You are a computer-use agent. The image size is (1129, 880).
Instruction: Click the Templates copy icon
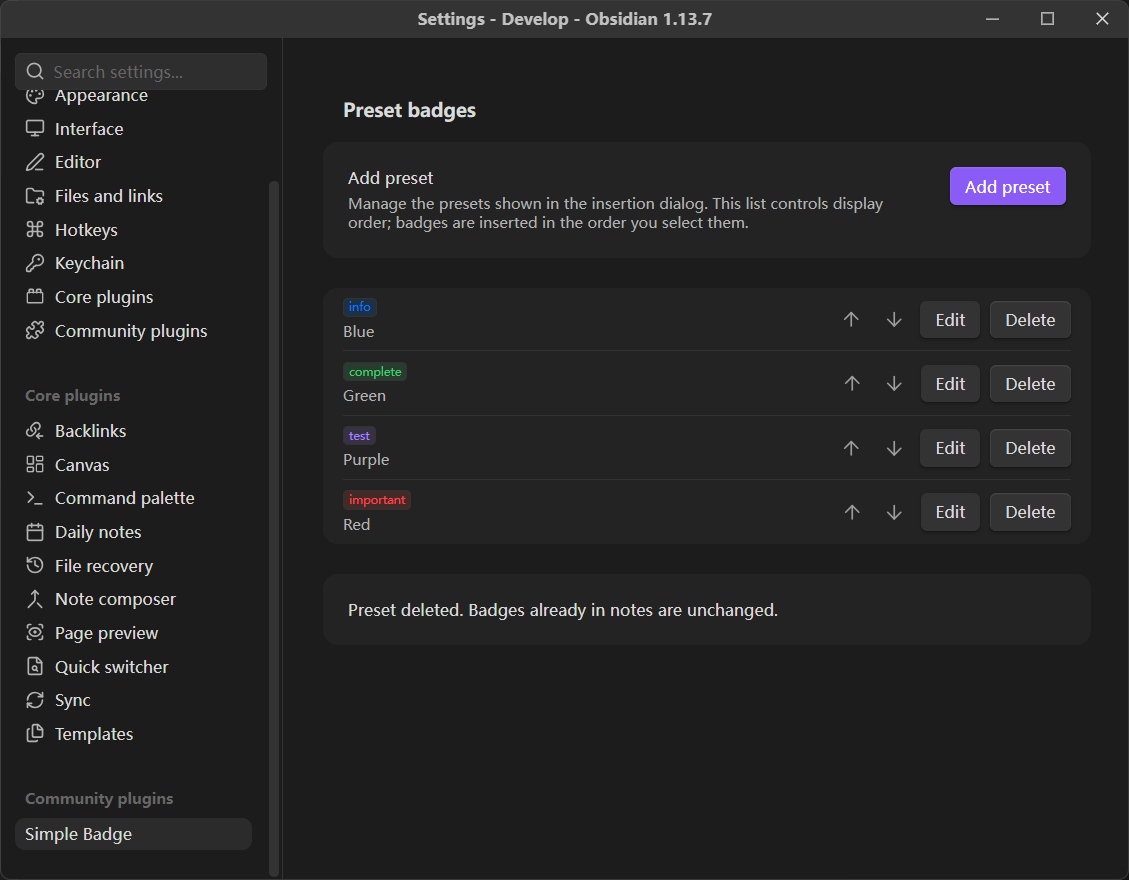coord(35,733)
